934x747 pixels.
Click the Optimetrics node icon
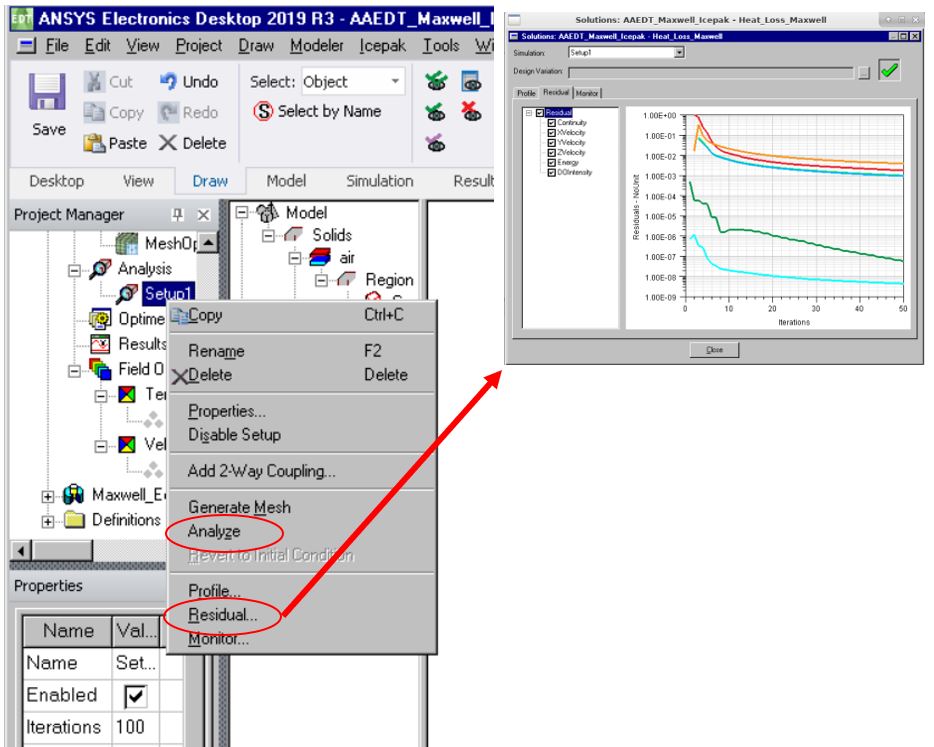tap(99, 319)
